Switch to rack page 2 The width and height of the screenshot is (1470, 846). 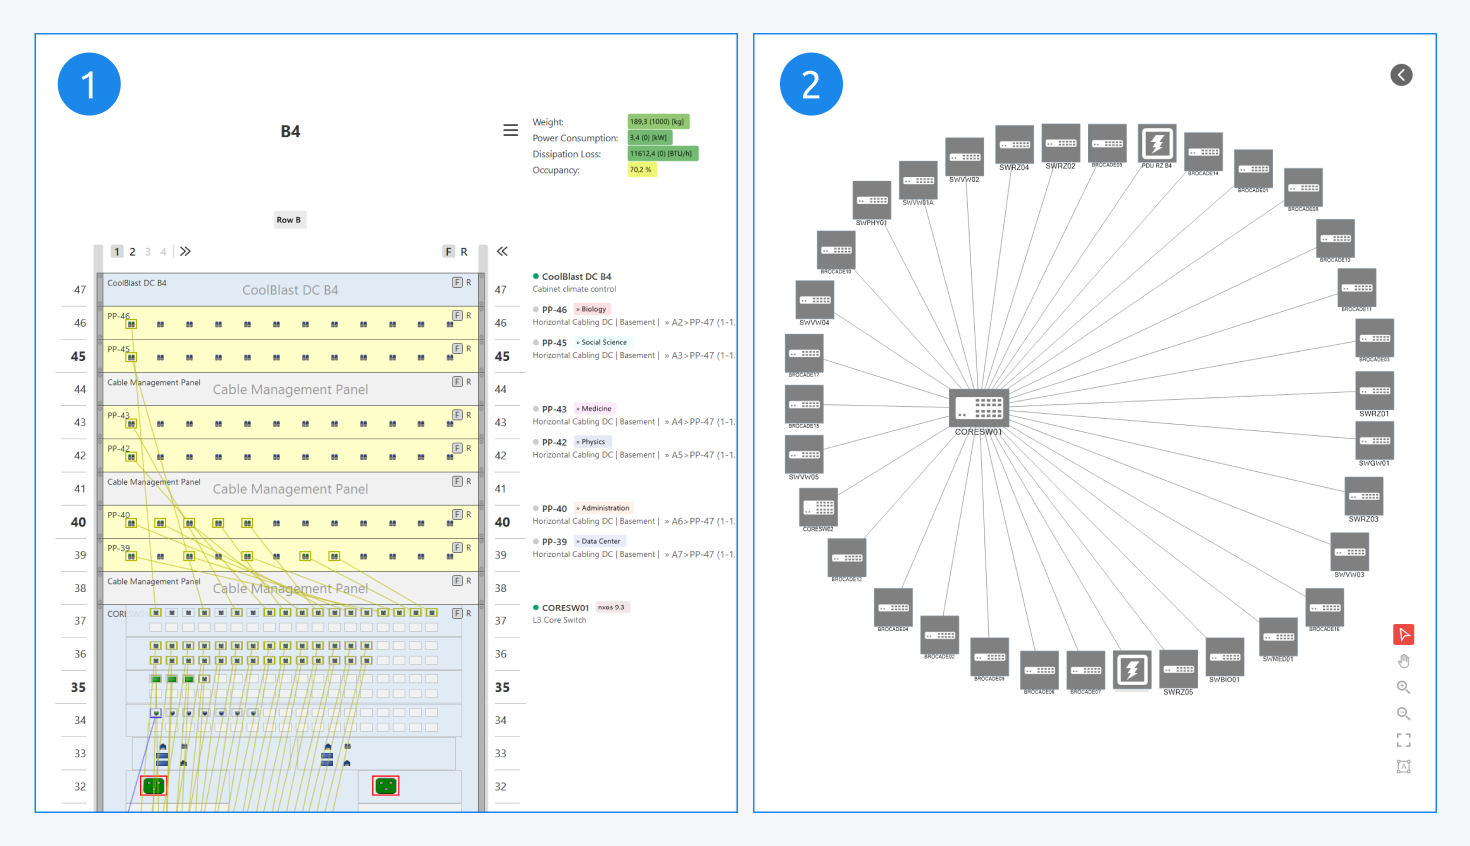132,251
